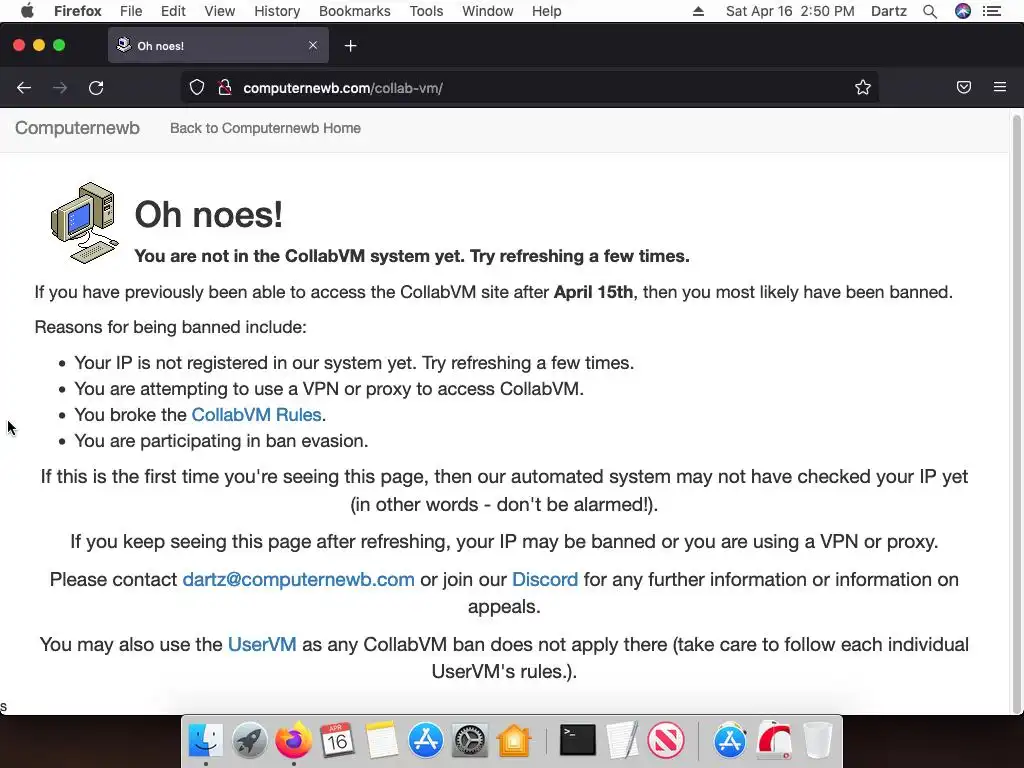Open the blue Applications folder icon in Dock
The height and width of the screenshot is (768, 1024).
pos(730,740)
